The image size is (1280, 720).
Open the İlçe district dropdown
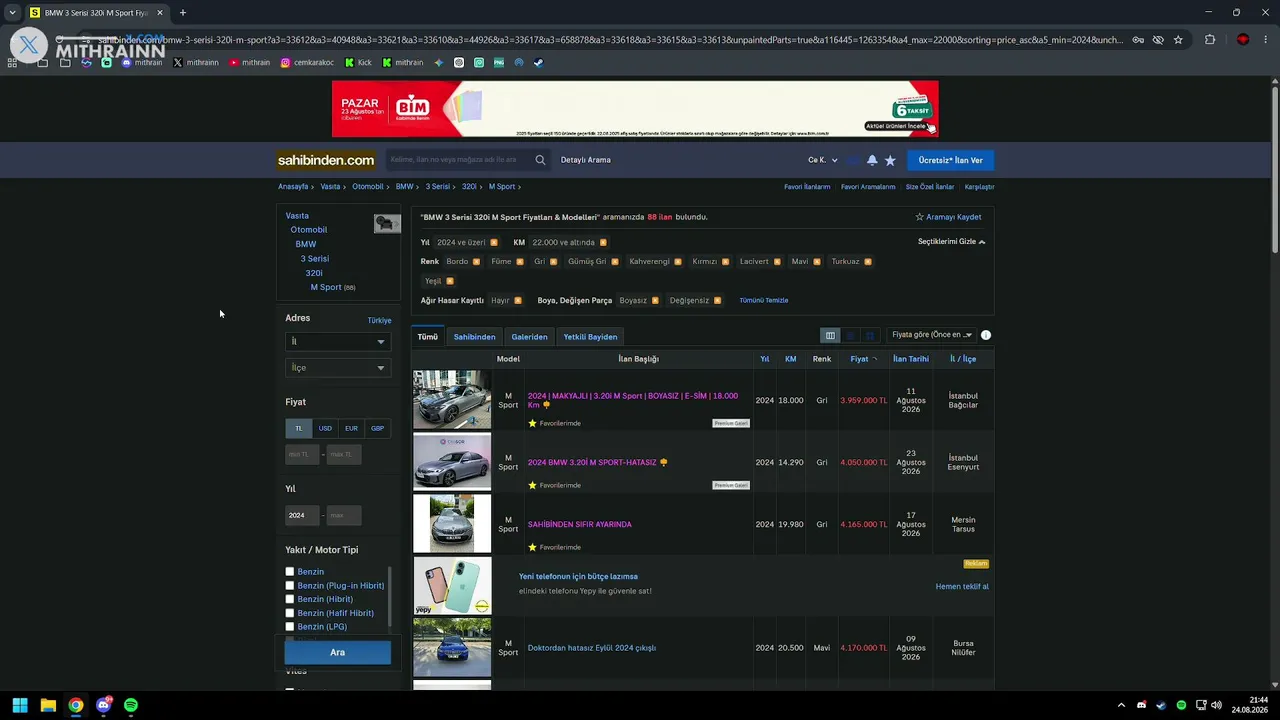pyautogui.click(x=337, y=368)
